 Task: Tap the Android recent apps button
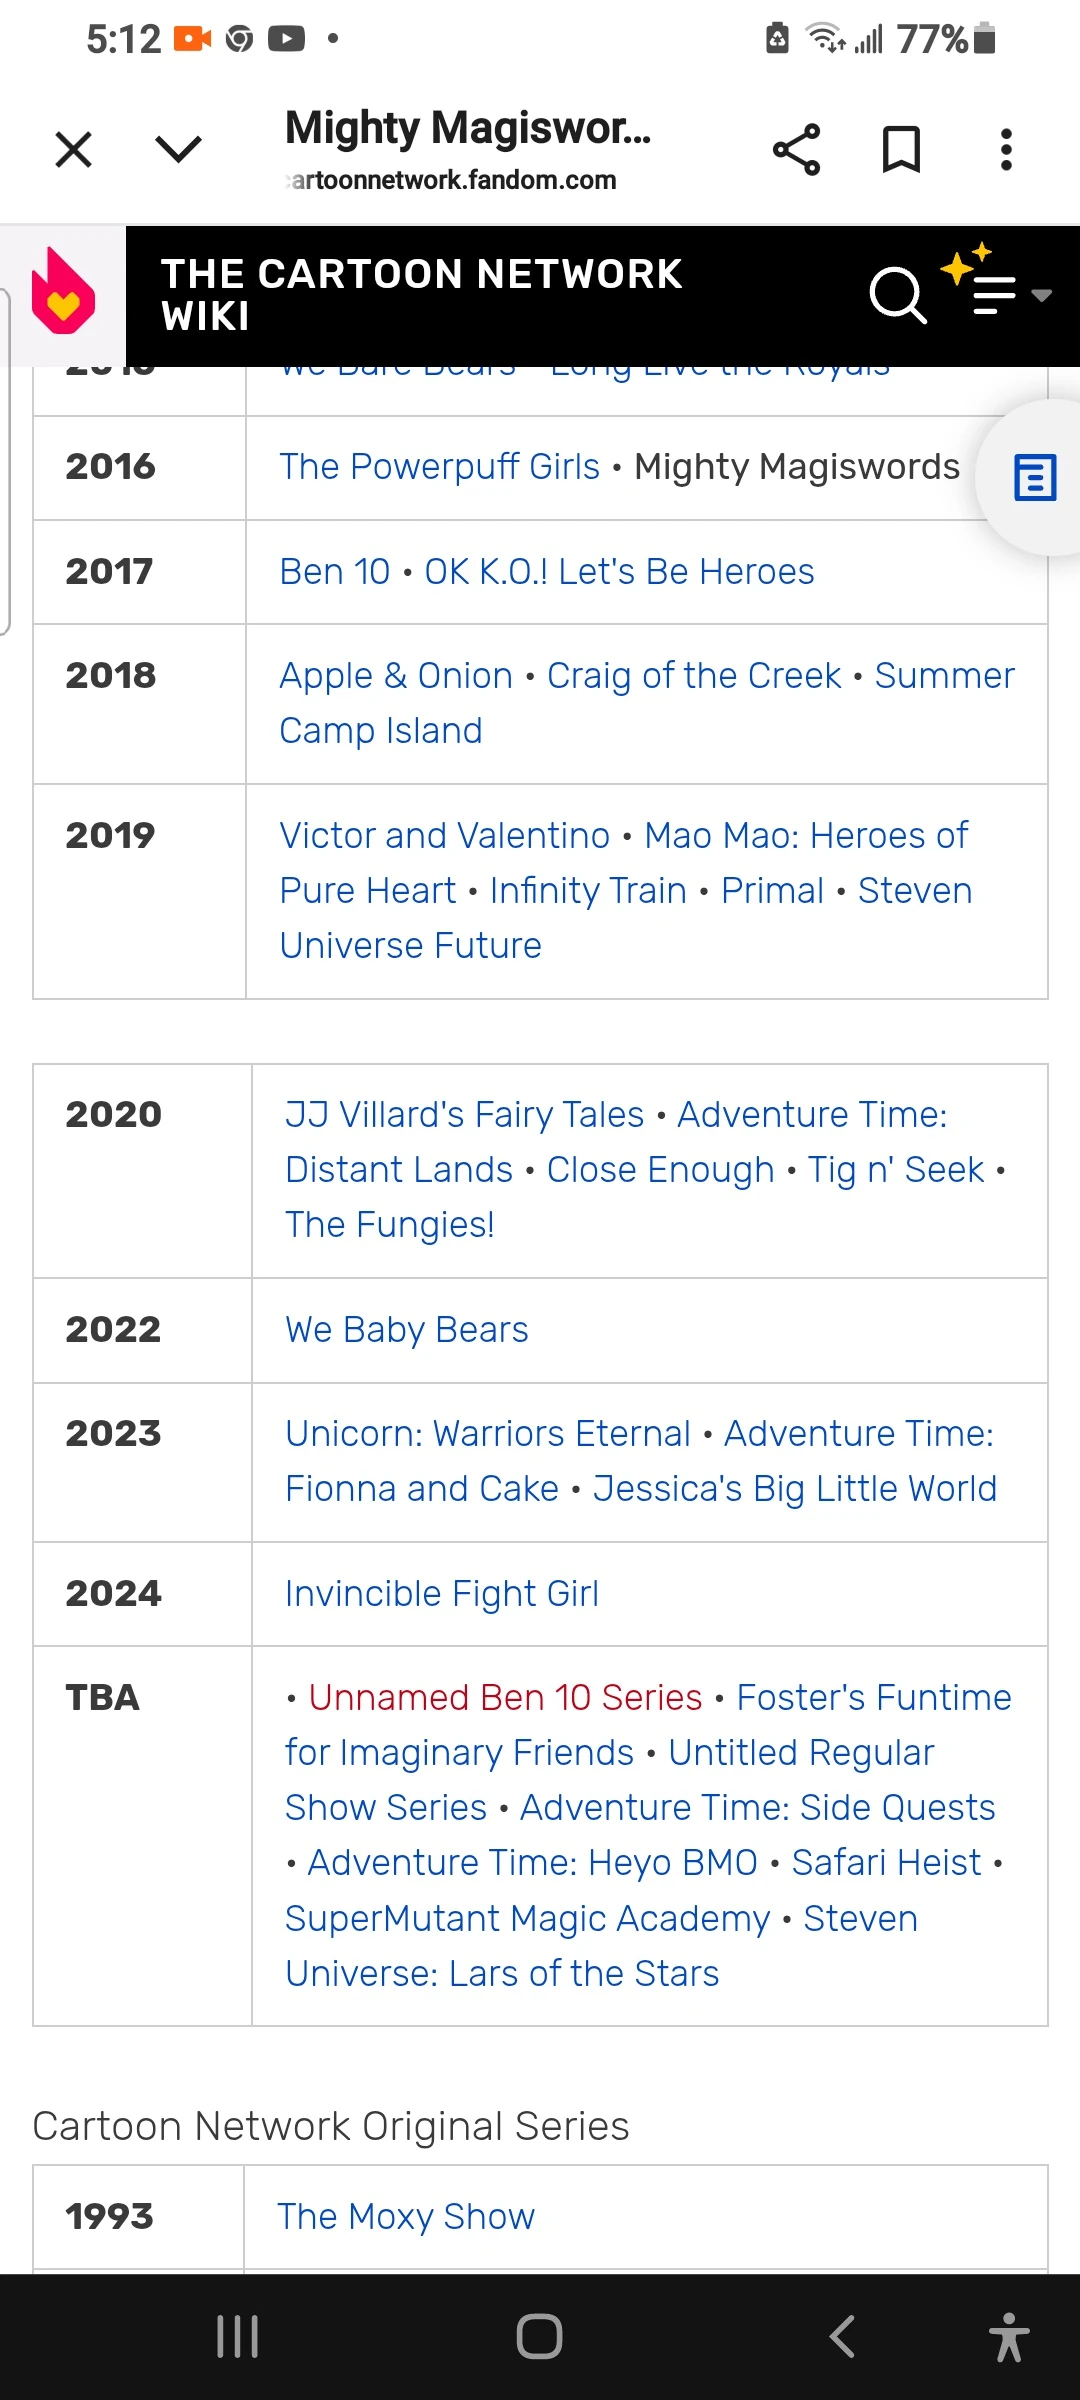[x=238, y=2337]
